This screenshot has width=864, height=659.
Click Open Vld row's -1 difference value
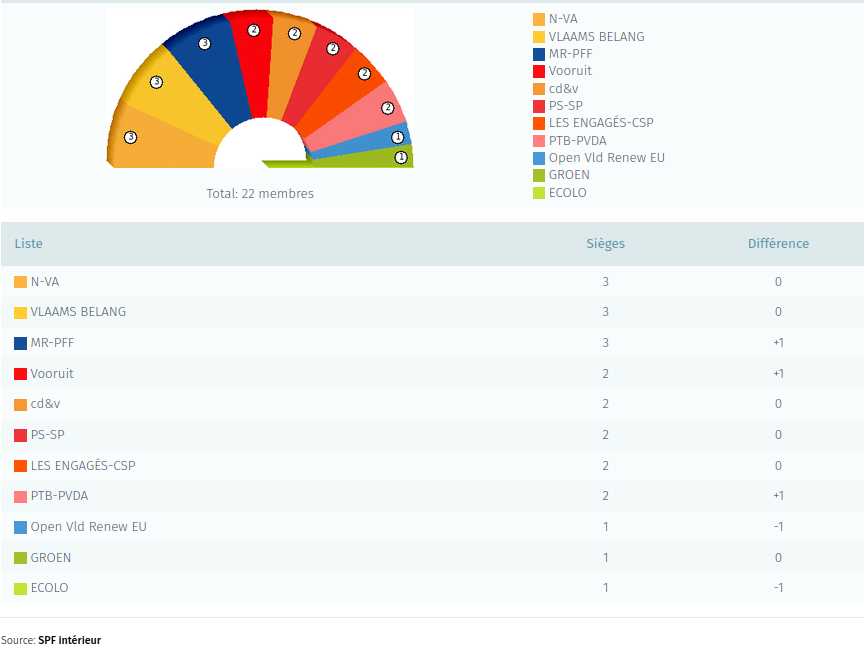tap(778, 527)
